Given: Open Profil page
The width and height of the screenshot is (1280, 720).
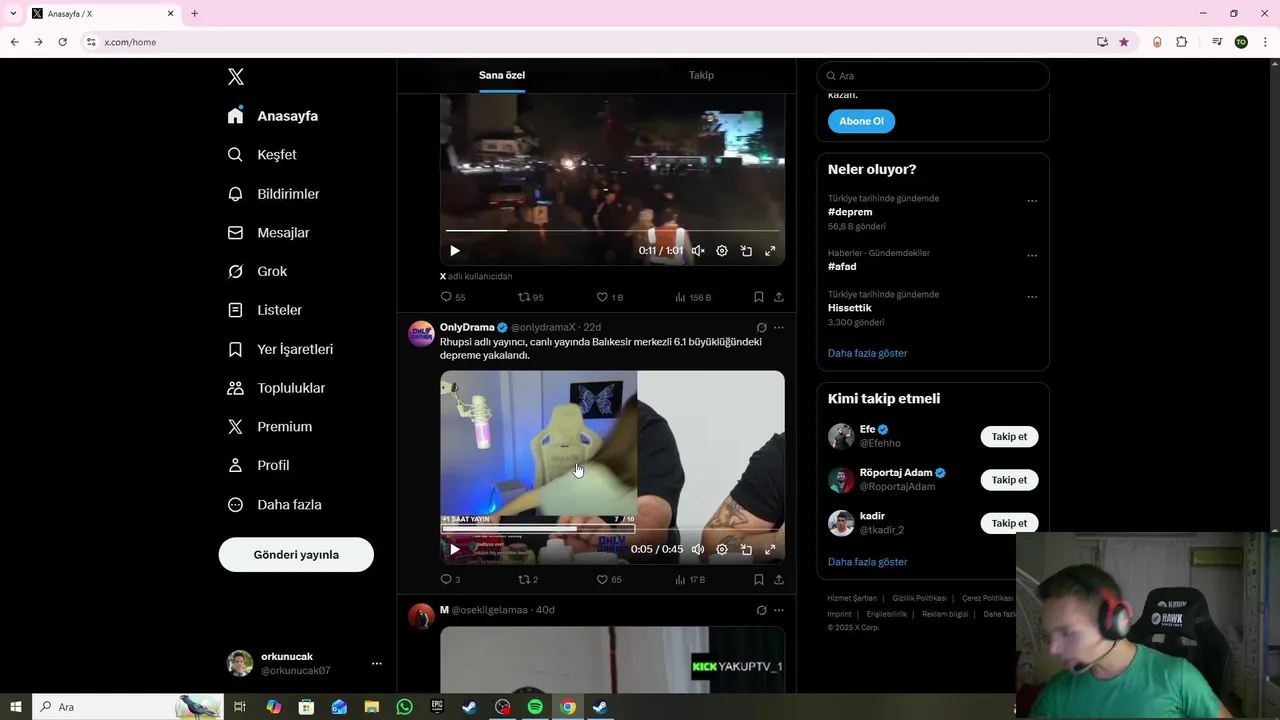Looking at the screenshot, I should (258, 466).
